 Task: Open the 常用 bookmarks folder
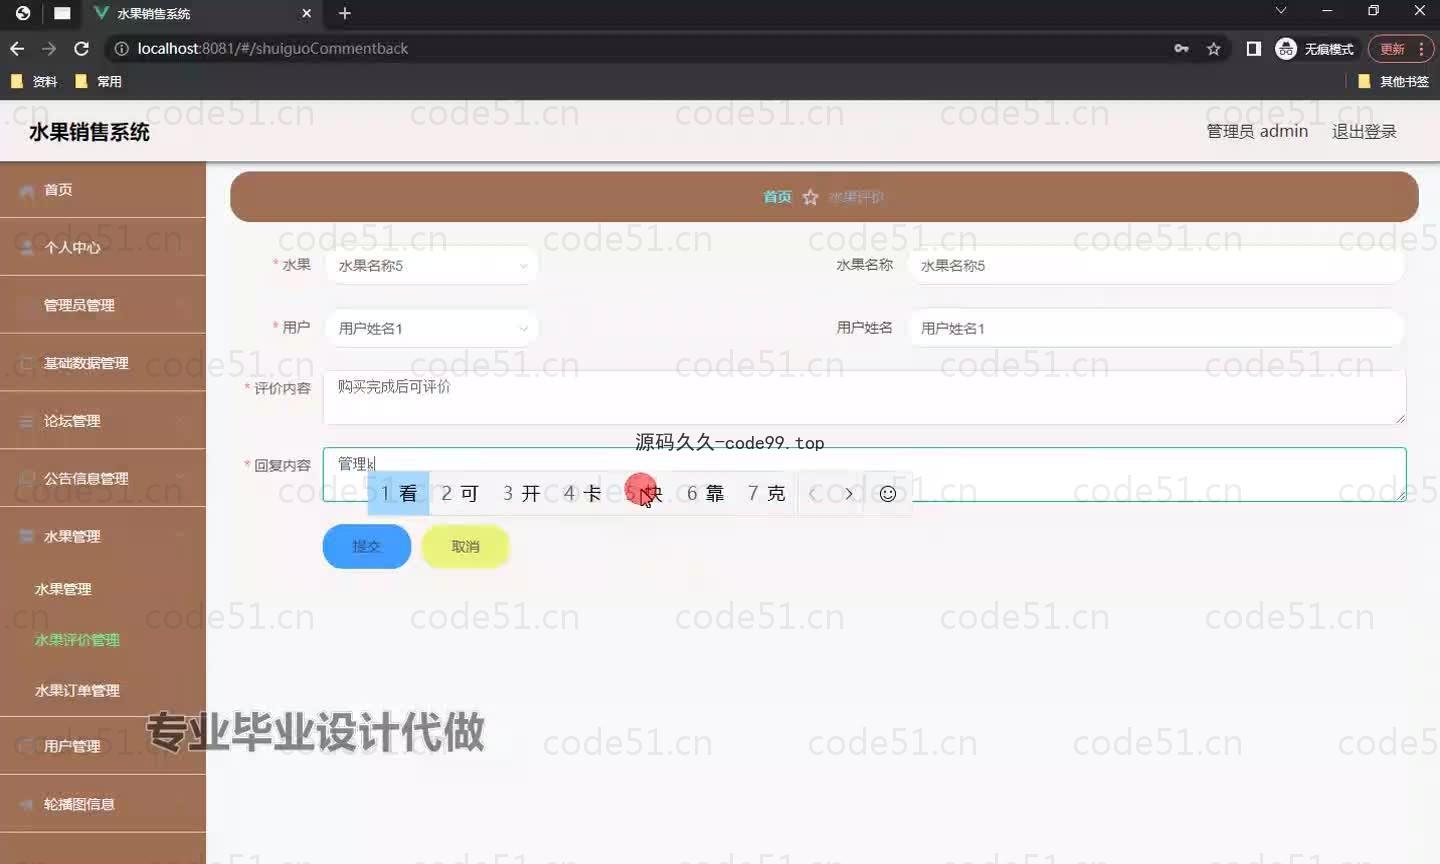[98, 81]
